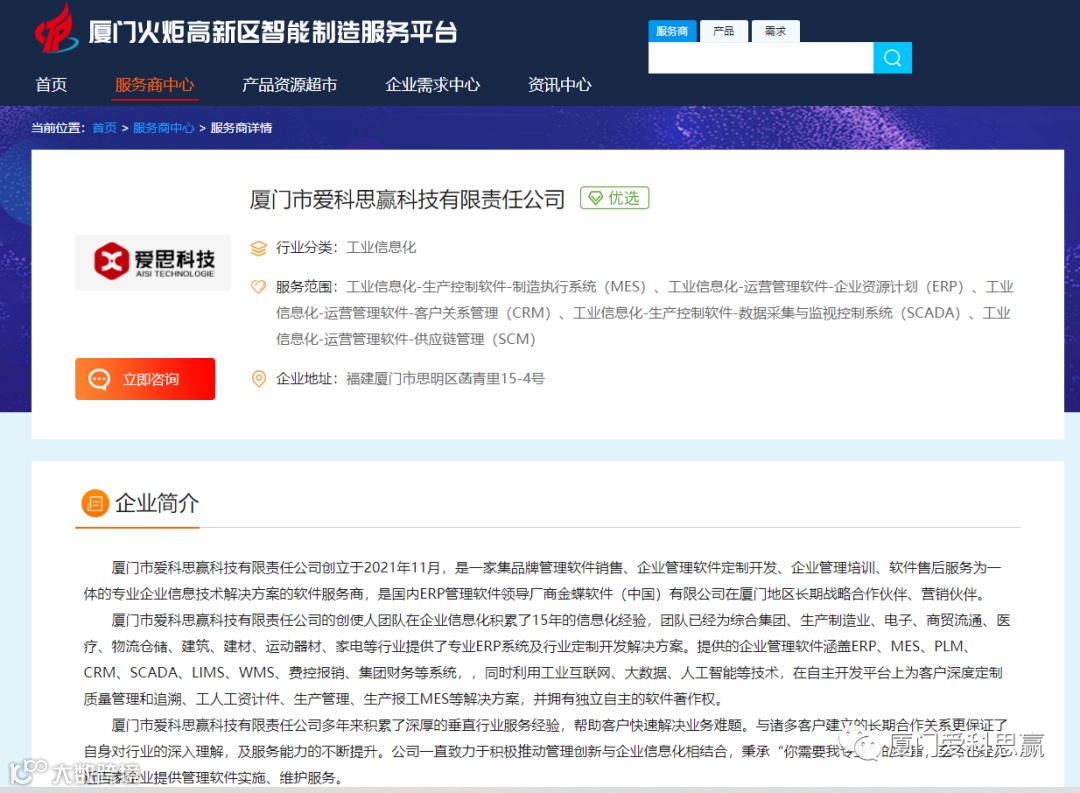Open the 服务商中心 navigation item
Screen dimensions: 1080x793
point(156,85)
